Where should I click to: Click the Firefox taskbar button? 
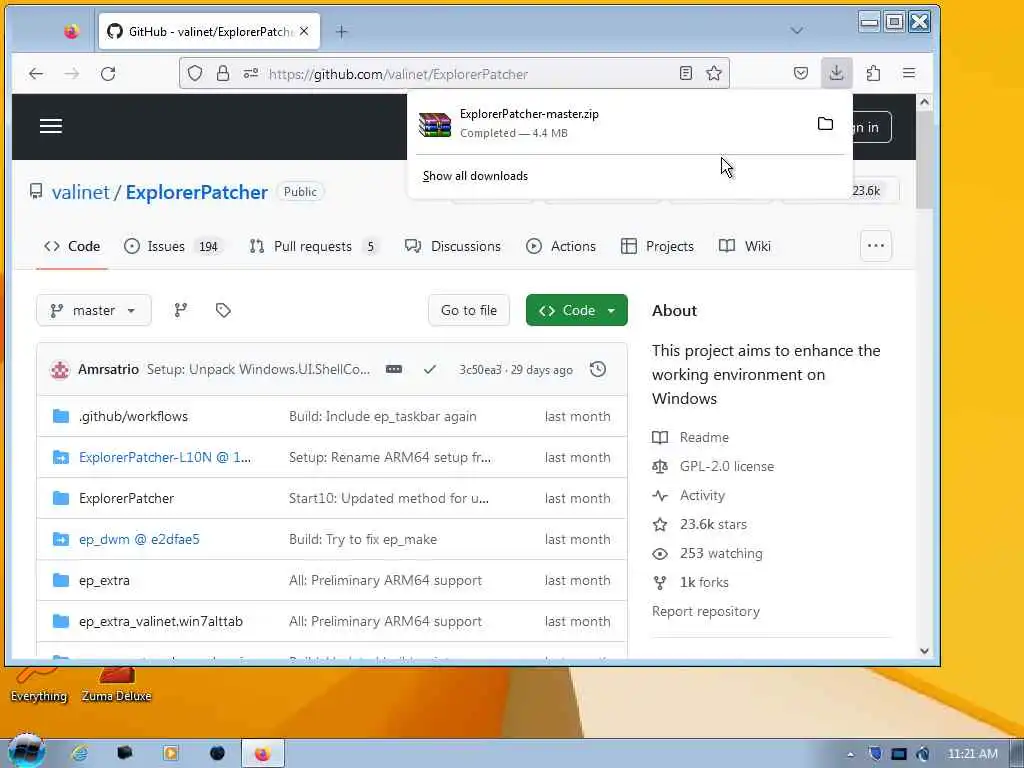point(263,754)
